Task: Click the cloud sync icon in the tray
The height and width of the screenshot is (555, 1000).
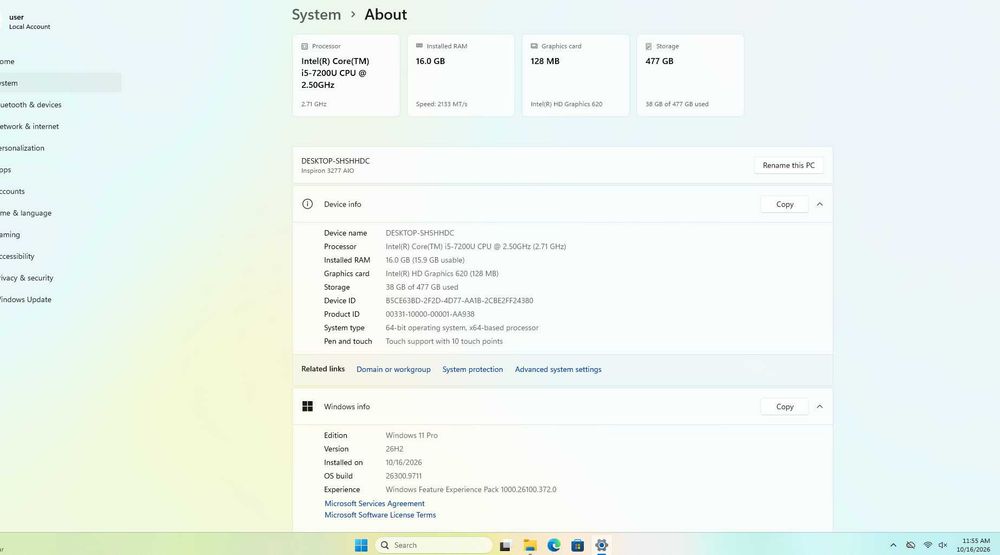Action: [911, 545]
